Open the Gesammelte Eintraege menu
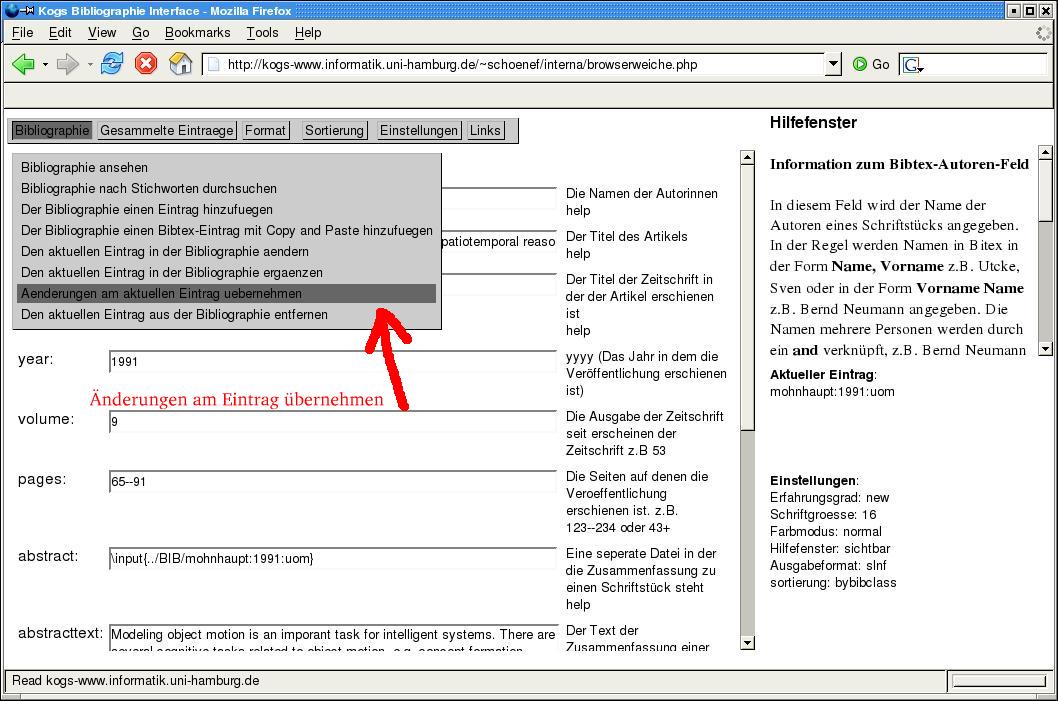The width and height of the screenshot is (1058, 701). (x=167, y=130)
